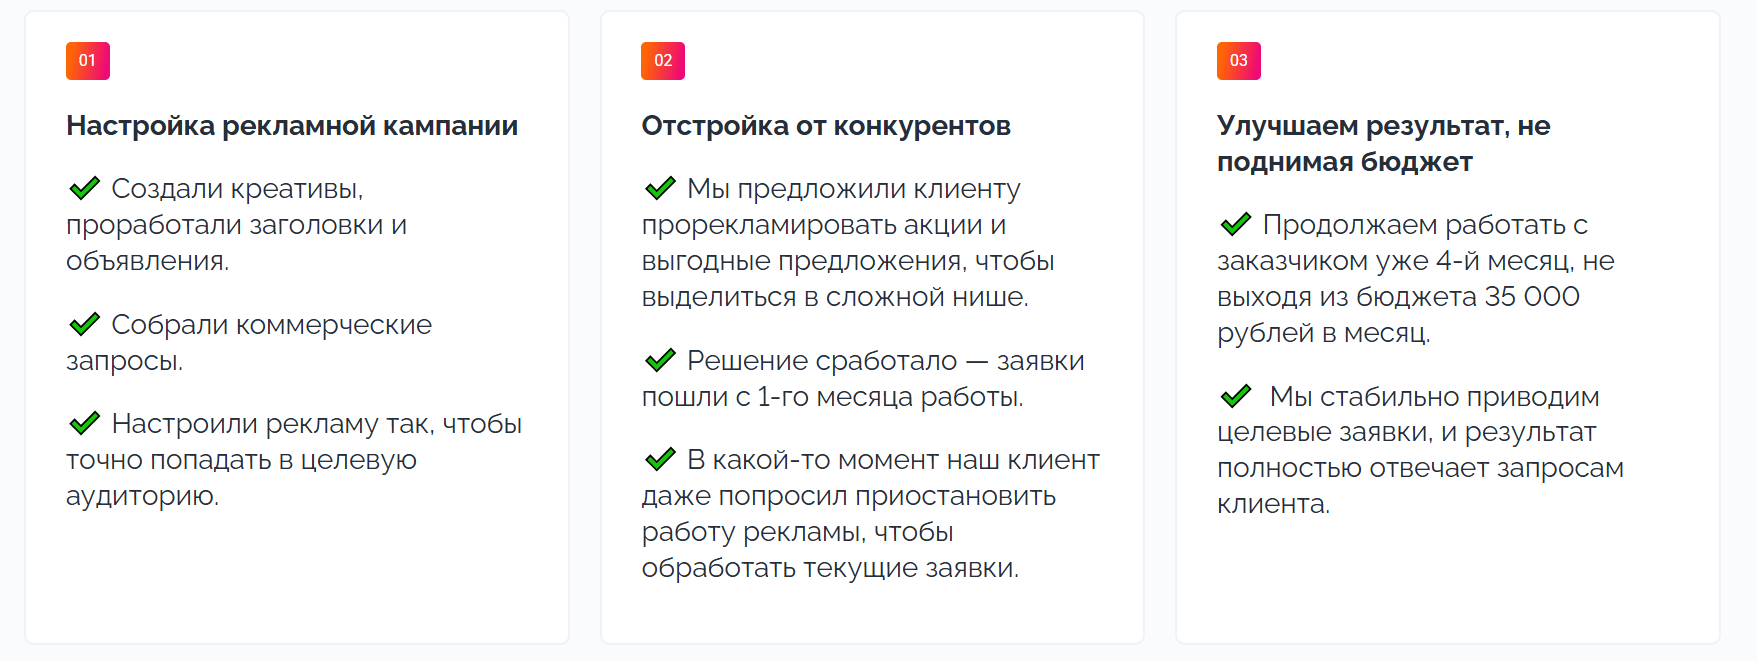The height and width of the screenshot is (661, 1757).
Task: Click the orange 01 step badge
Action: 88,61
